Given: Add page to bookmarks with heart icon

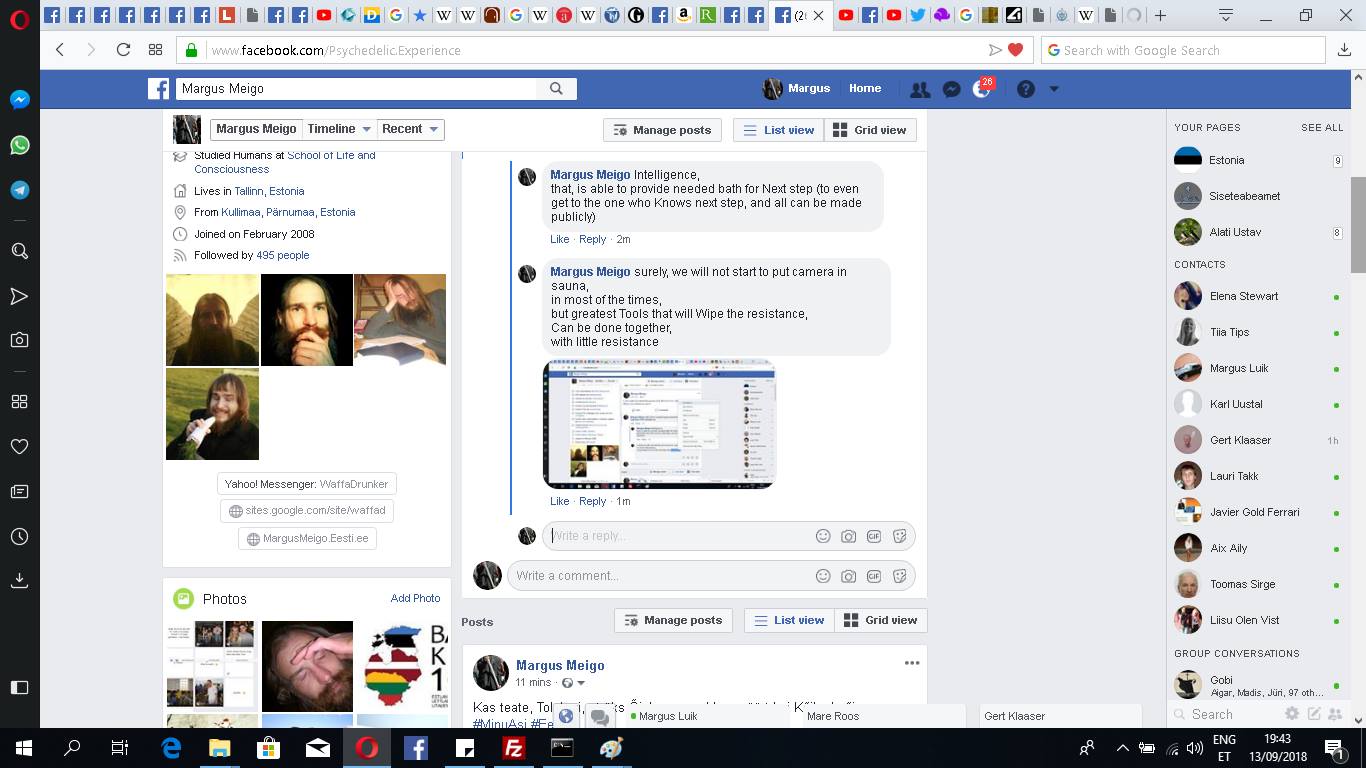Looking at the screenshot, I should click(x=1016, y=50).
